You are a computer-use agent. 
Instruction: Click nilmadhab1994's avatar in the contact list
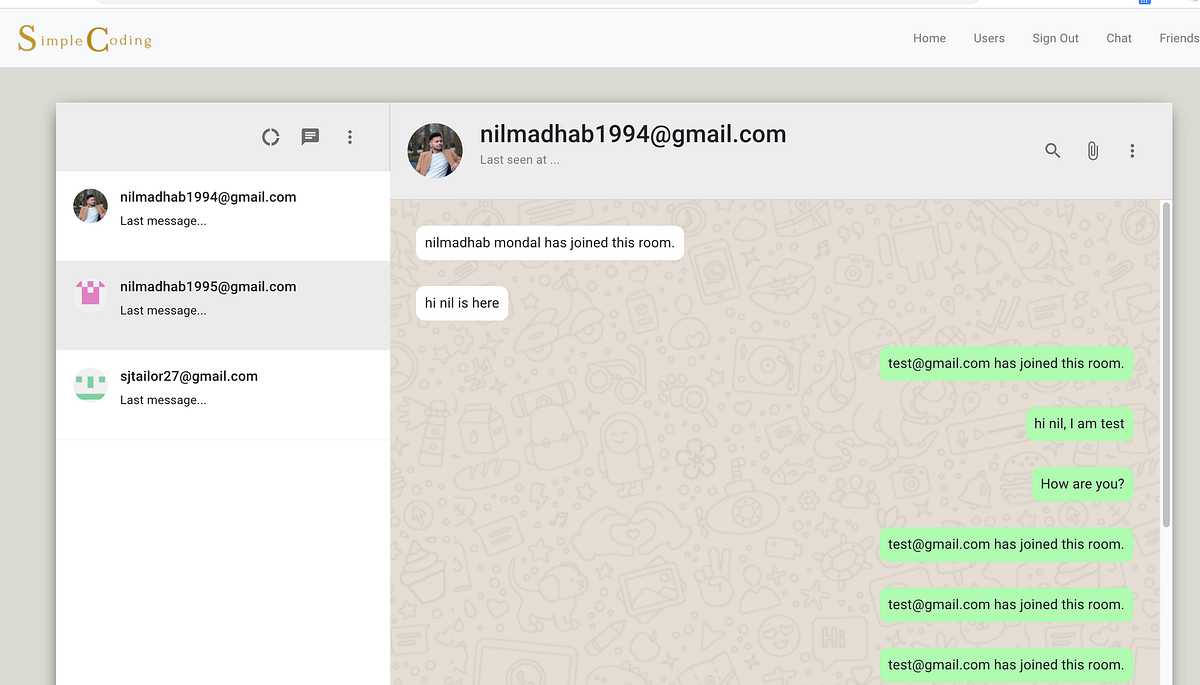(x=90, y=205)
